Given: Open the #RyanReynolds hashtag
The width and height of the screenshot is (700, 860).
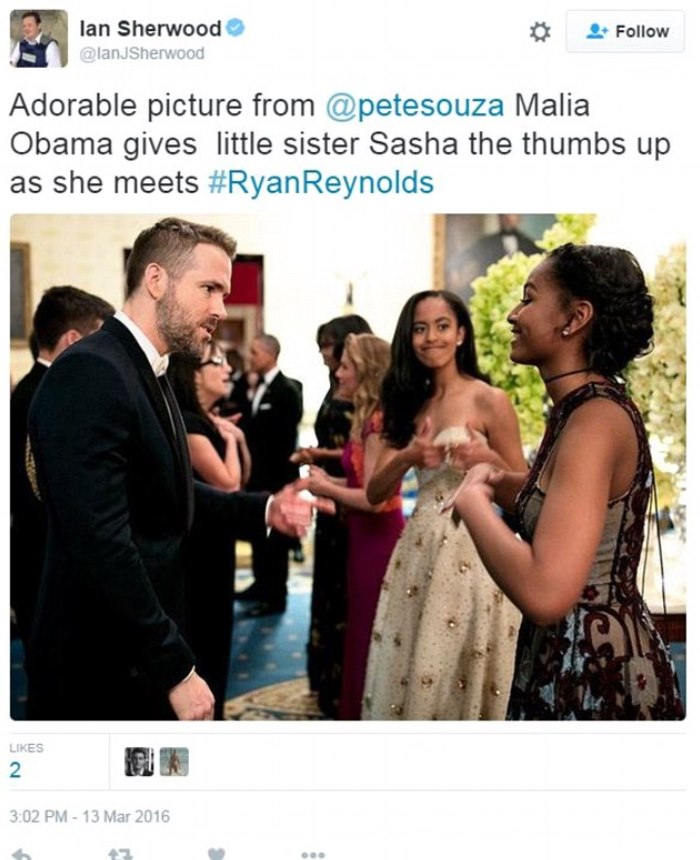Looking at the screenshot, I should tap(321, 182).
